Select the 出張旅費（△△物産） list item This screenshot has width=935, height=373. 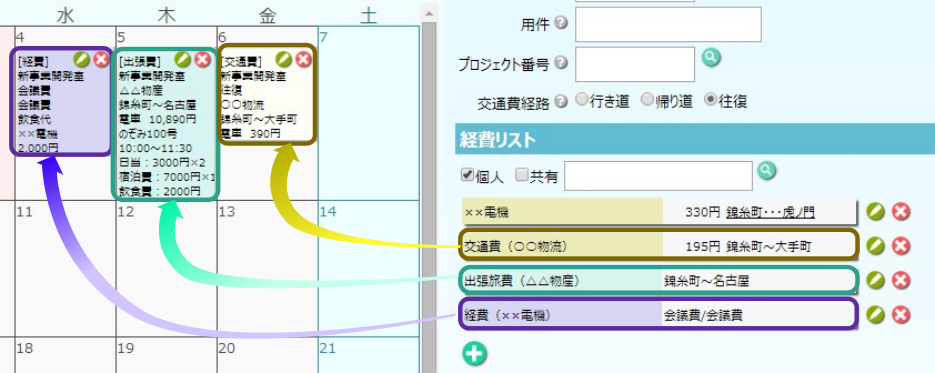658,280
